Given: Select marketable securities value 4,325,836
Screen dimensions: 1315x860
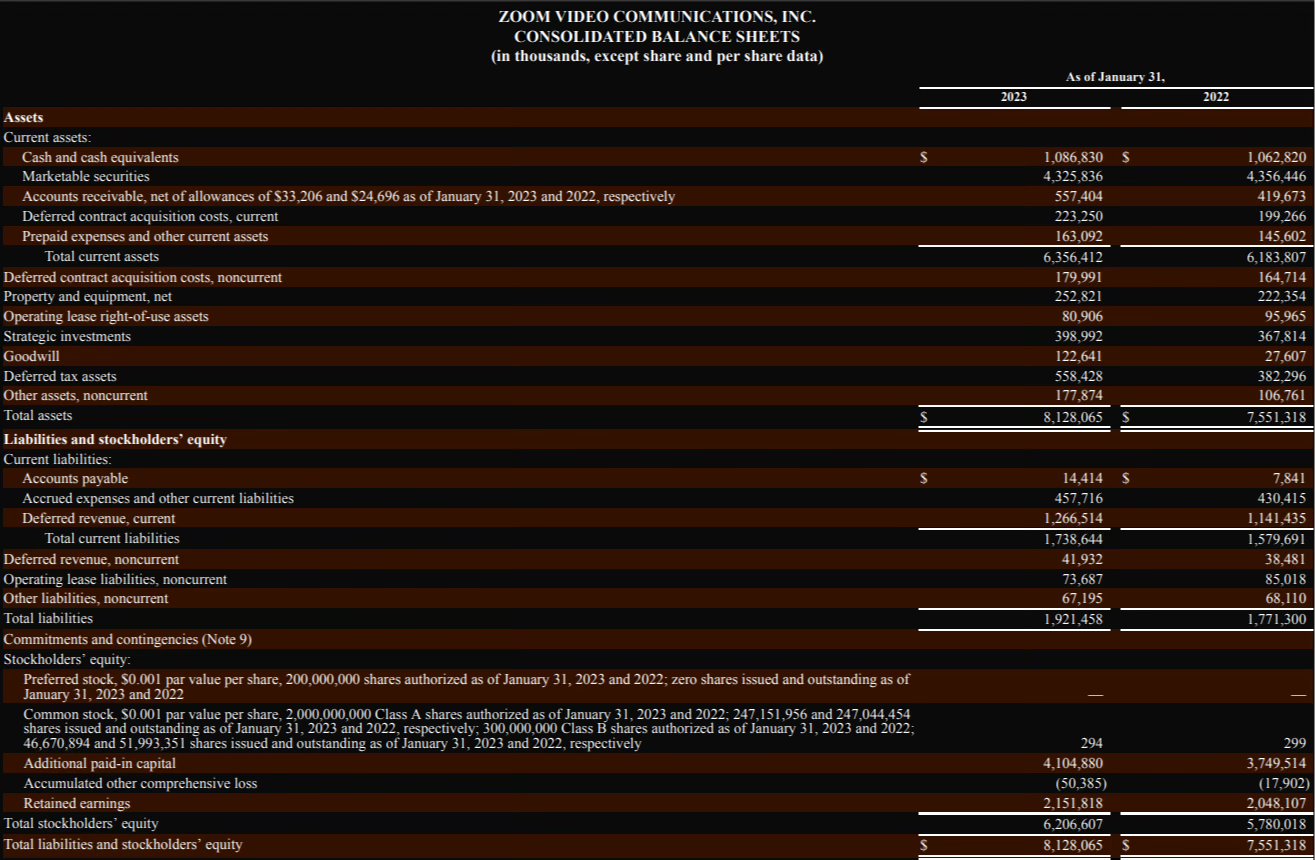Looking at the screenshot, I should (x=1073, y=177).
